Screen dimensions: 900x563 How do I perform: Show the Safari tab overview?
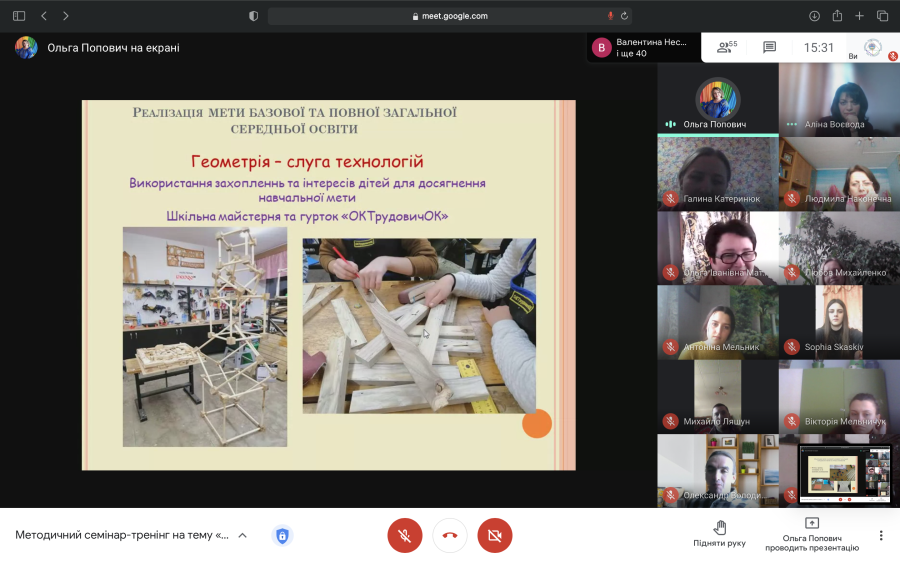[x=882, y=16]
